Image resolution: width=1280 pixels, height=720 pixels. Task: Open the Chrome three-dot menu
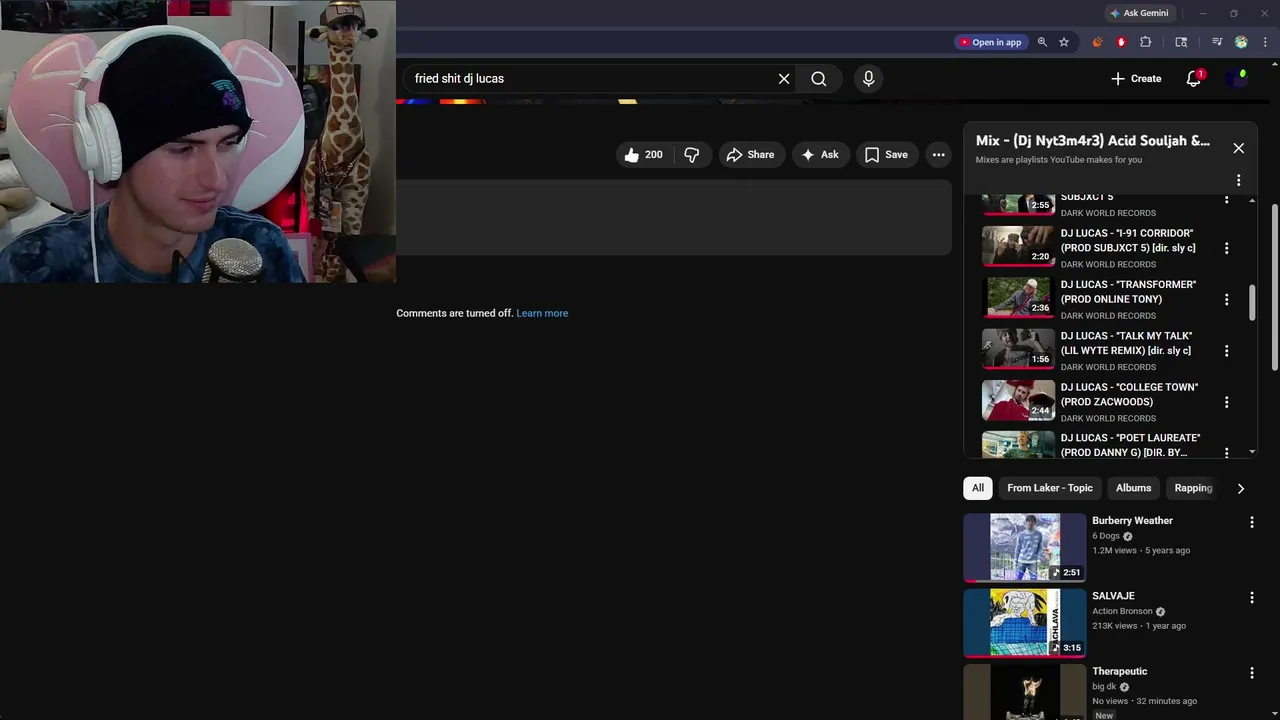1266,42
